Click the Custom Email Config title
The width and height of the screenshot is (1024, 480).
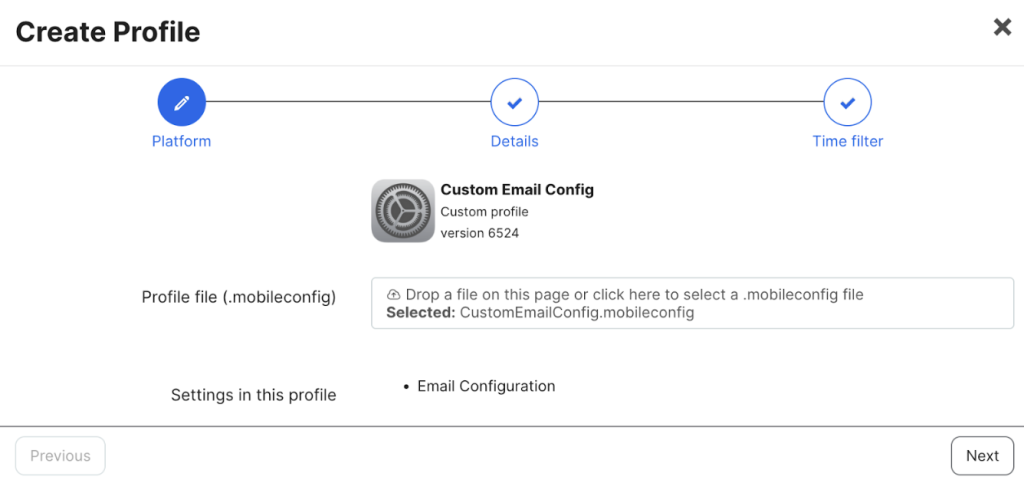(517, 190)
